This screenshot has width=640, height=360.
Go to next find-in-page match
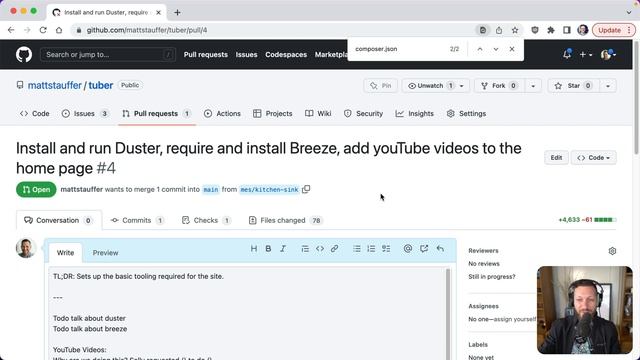(496, 49)
